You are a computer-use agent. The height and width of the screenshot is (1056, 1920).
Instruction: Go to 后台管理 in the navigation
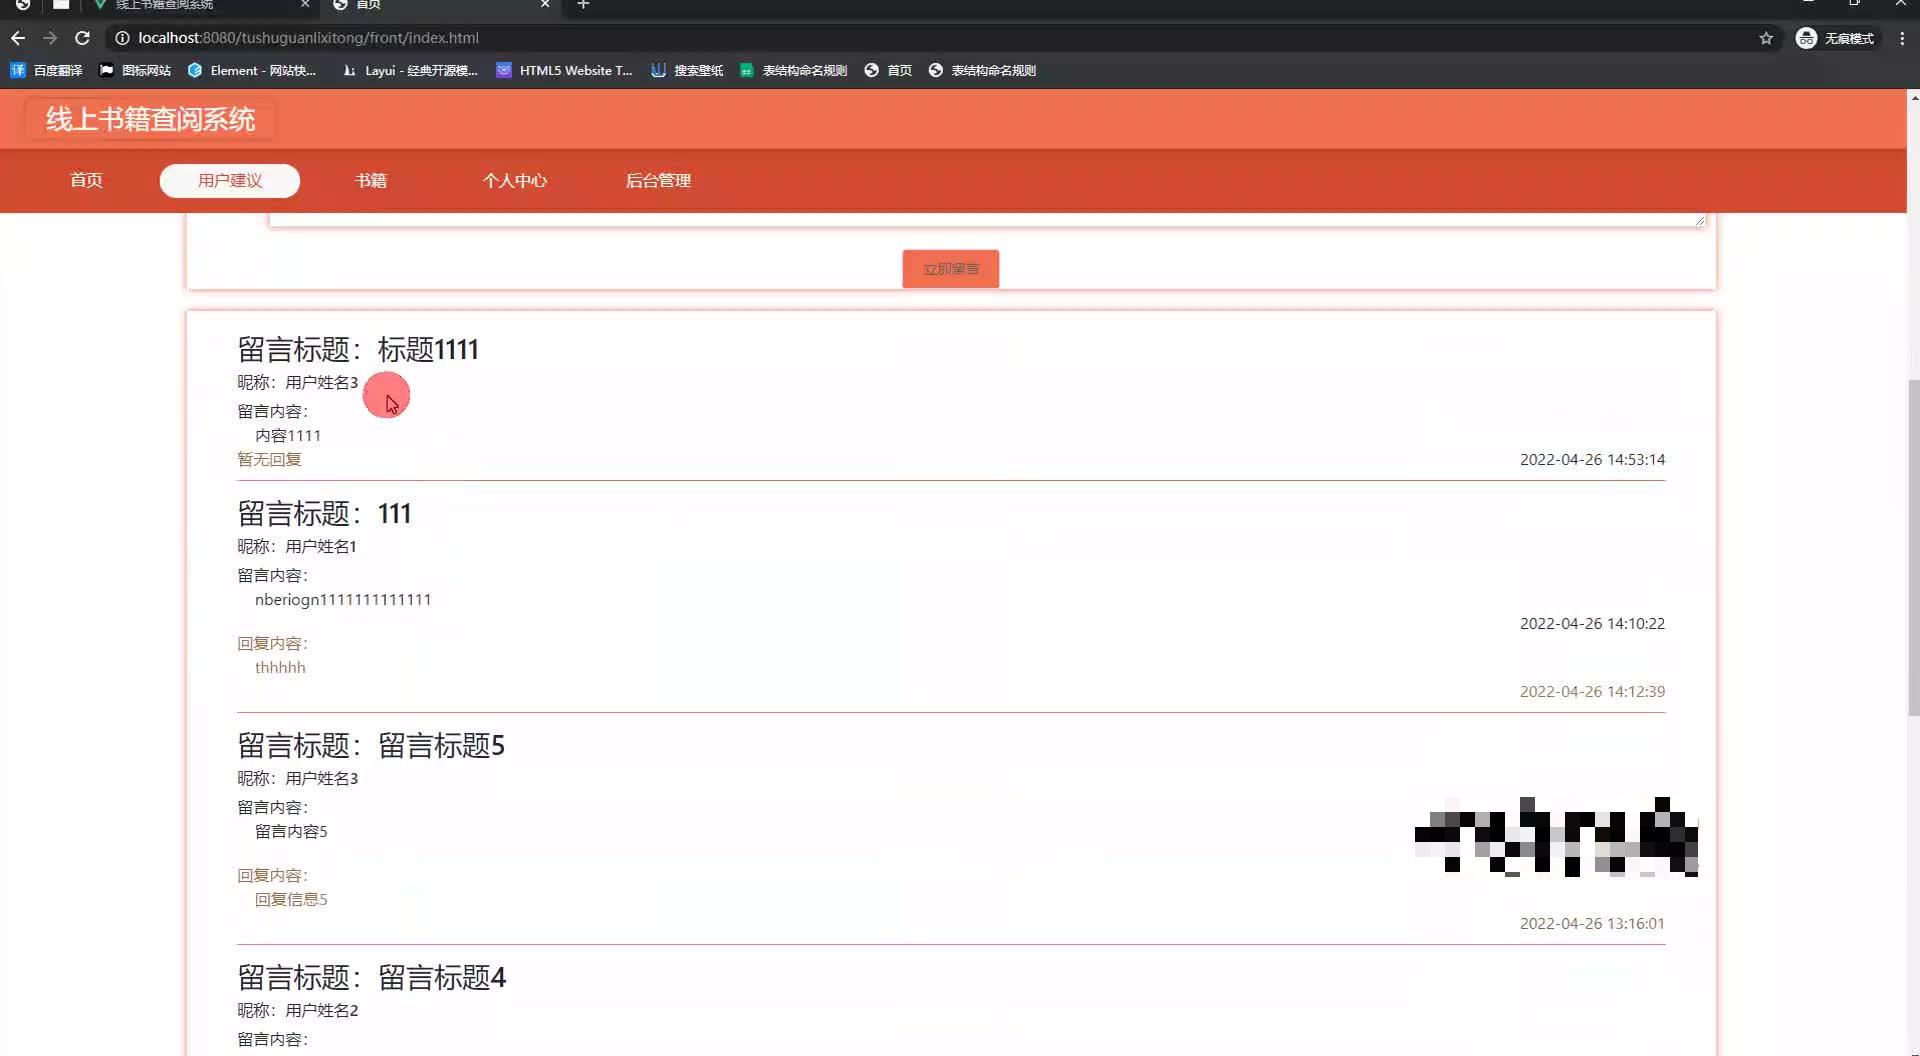click(657, 181)
